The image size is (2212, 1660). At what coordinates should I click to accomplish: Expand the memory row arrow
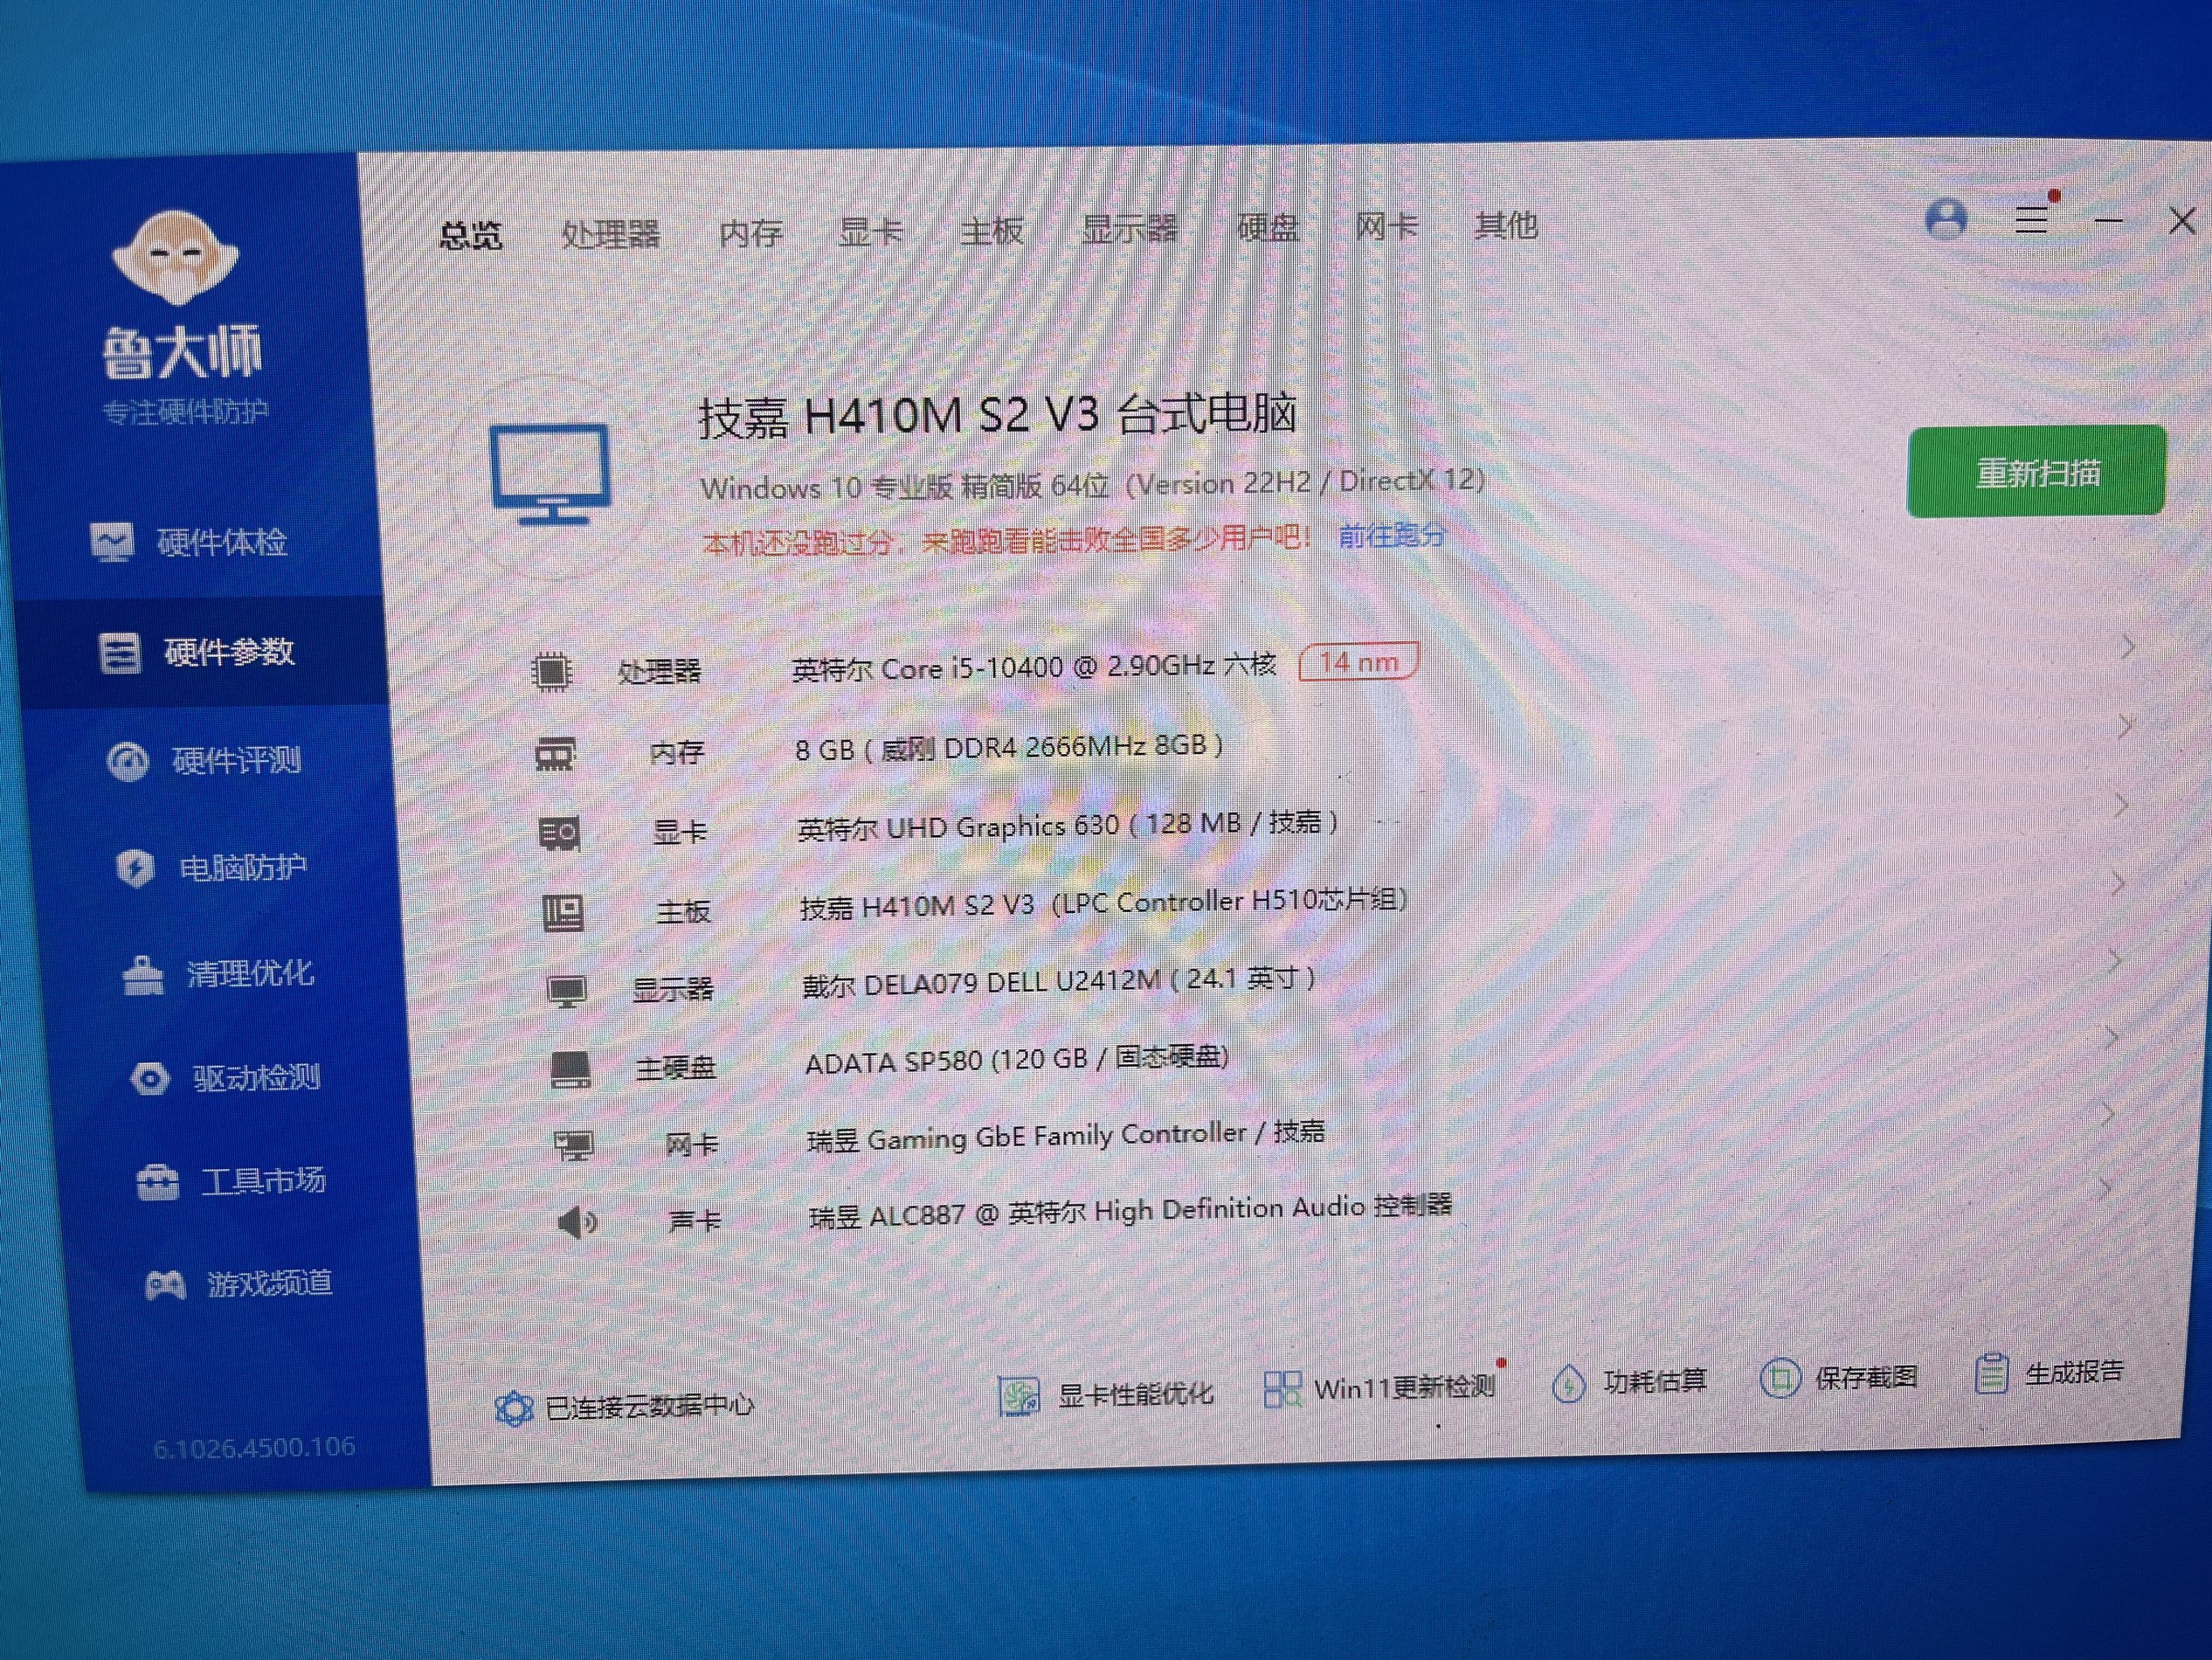2125,727
